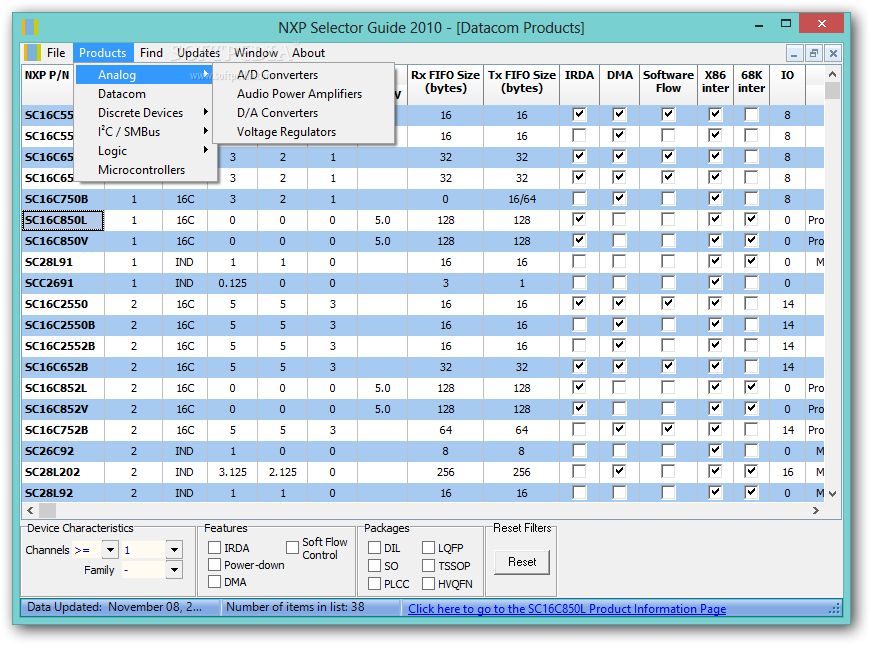The image size is (871, 645).
Task: Click horizontal scrollbar left arrow
Action: tap(30, 510)
